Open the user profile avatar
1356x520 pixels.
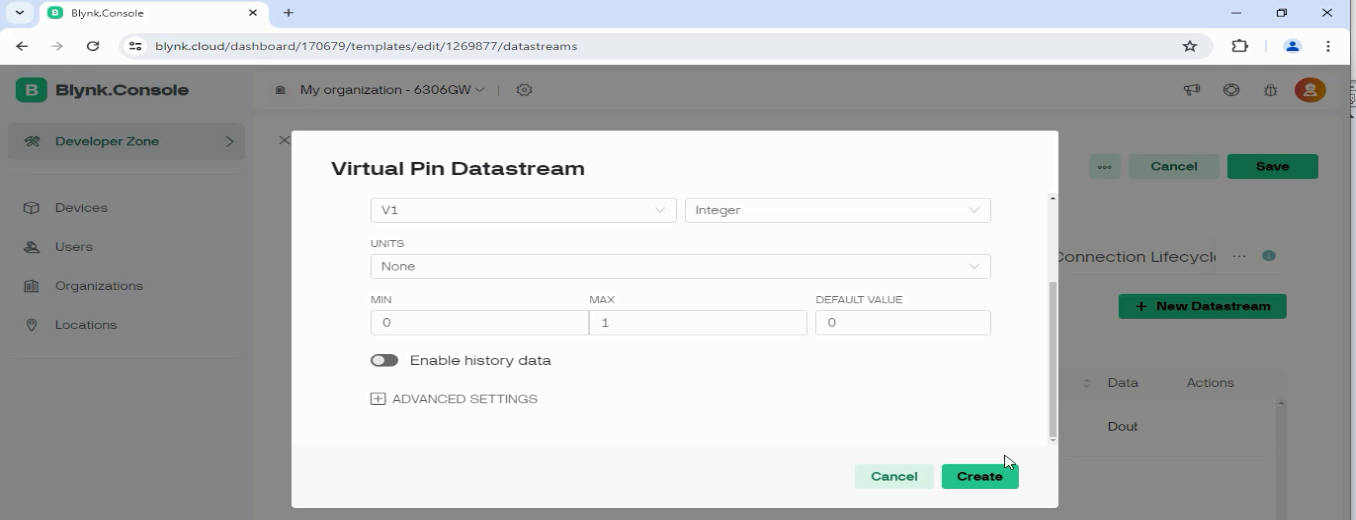(x=1309, y=90)
